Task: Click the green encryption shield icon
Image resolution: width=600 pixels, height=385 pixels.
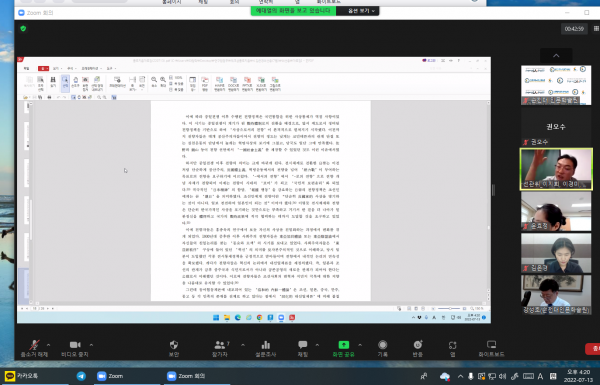Action: click(x=23, y=28)
